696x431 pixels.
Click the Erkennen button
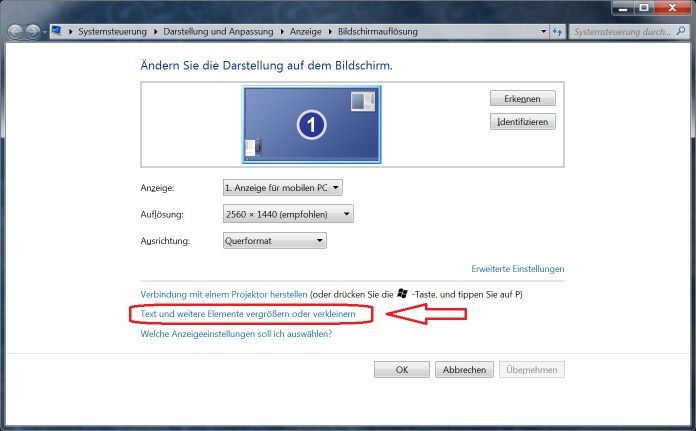point(522,99)
